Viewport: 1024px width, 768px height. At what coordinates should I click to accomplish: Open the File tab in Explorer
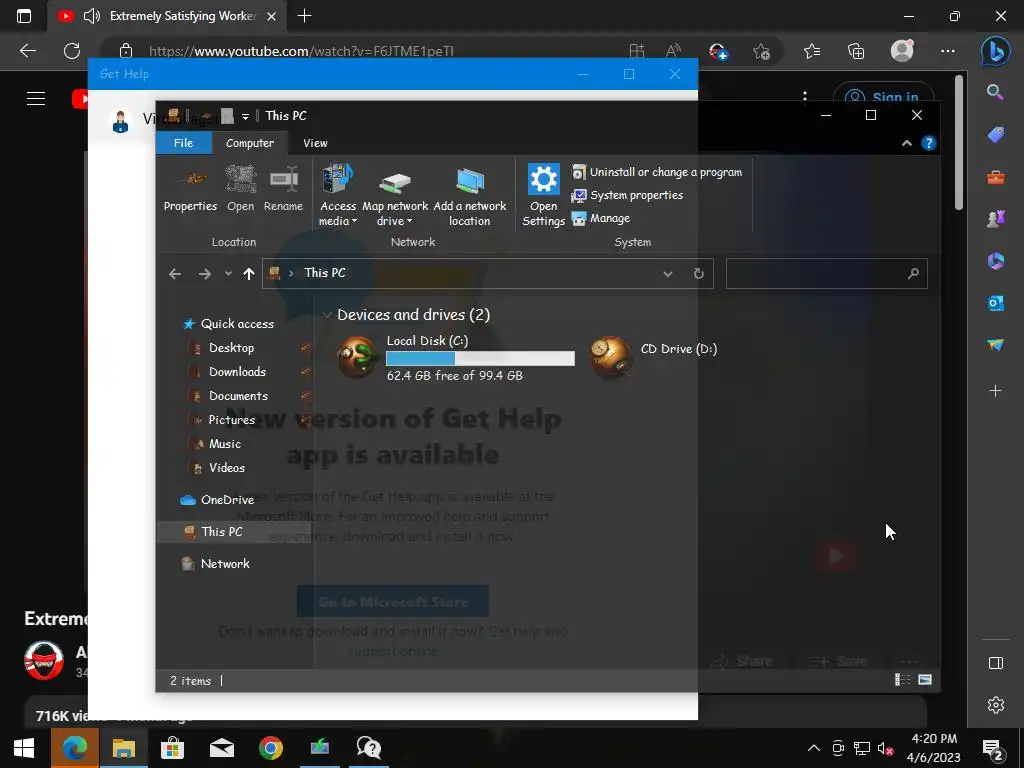tap(184, 143)
